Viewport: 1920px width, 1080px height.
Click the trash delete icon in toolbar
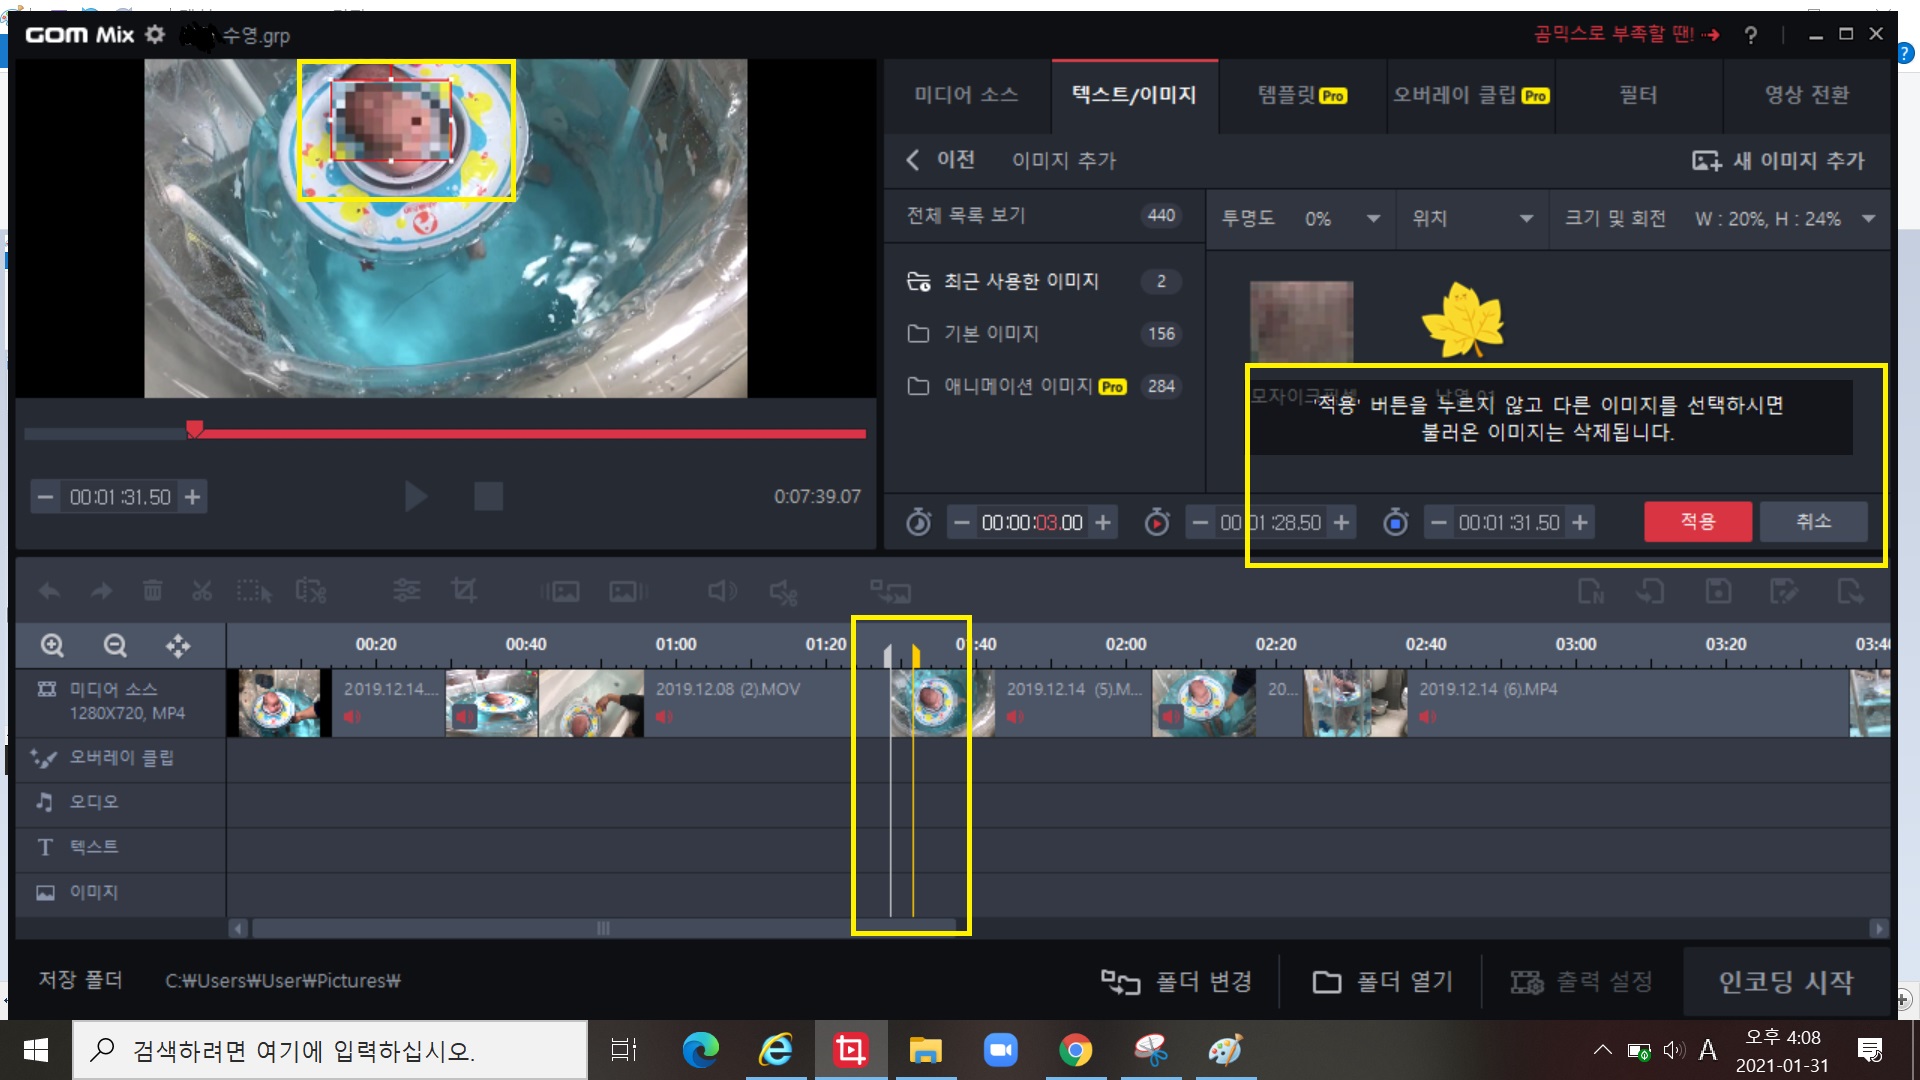coord(152,591)
